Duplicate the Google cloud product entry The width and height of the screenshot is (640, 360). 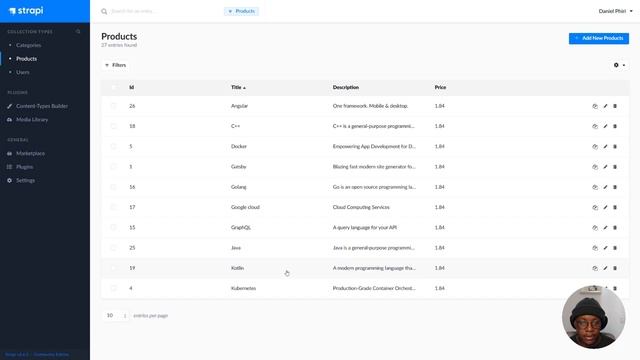(595, 207)
